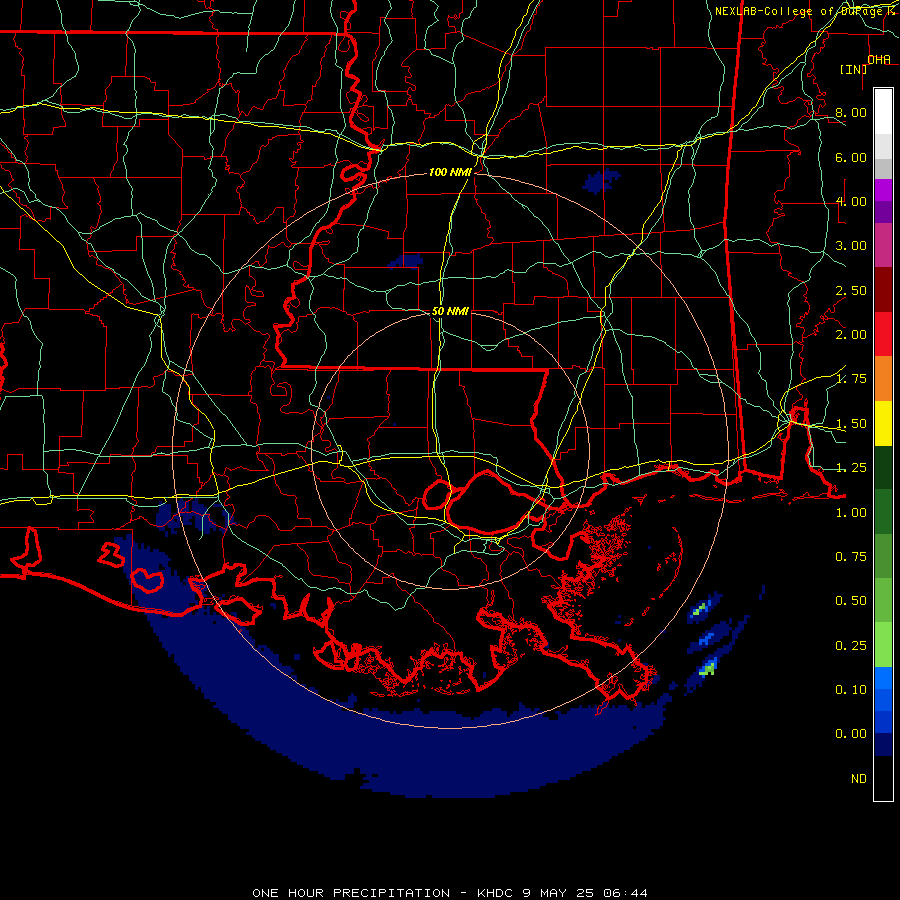Click the 0.25 legend value
Viewport: 900px width, 900px height.
pyautogui.click(x=851, y=646)
